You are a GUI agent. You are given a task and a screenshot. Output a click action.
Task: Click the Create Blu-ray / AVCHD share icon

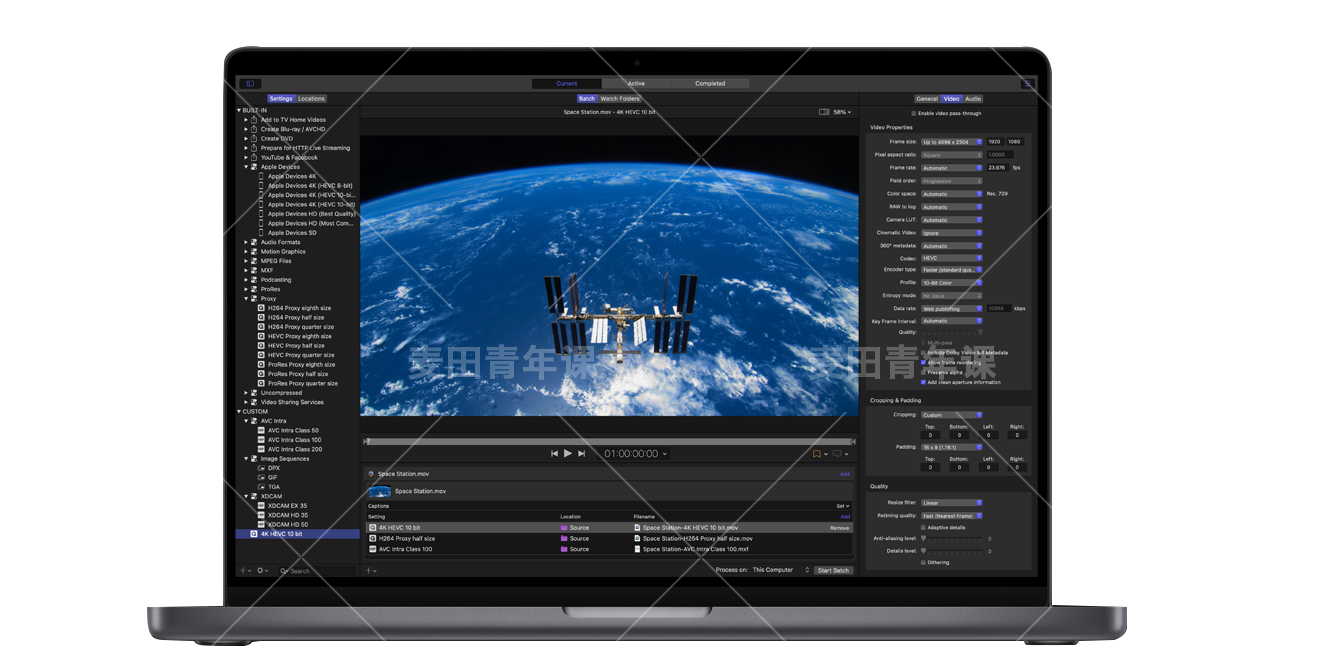pyautogui.click(x=254, y=129)
